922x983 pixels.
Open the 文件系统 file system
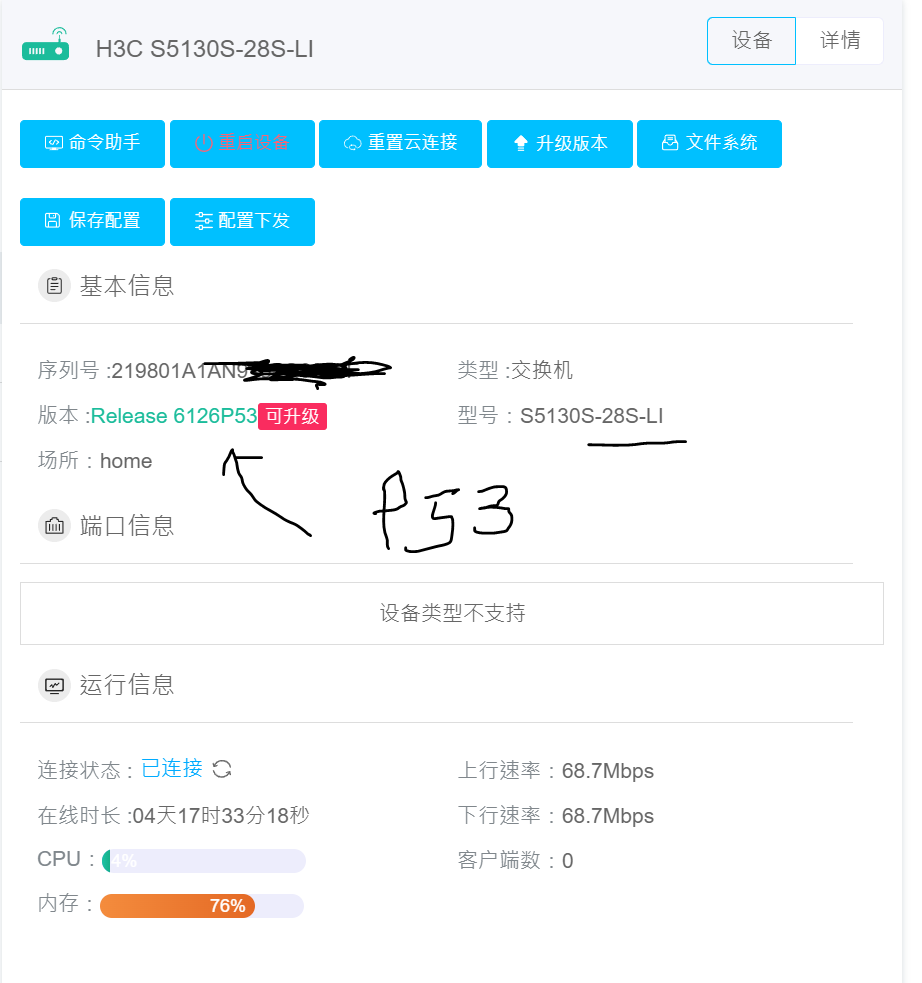click(x=709, y=144)
